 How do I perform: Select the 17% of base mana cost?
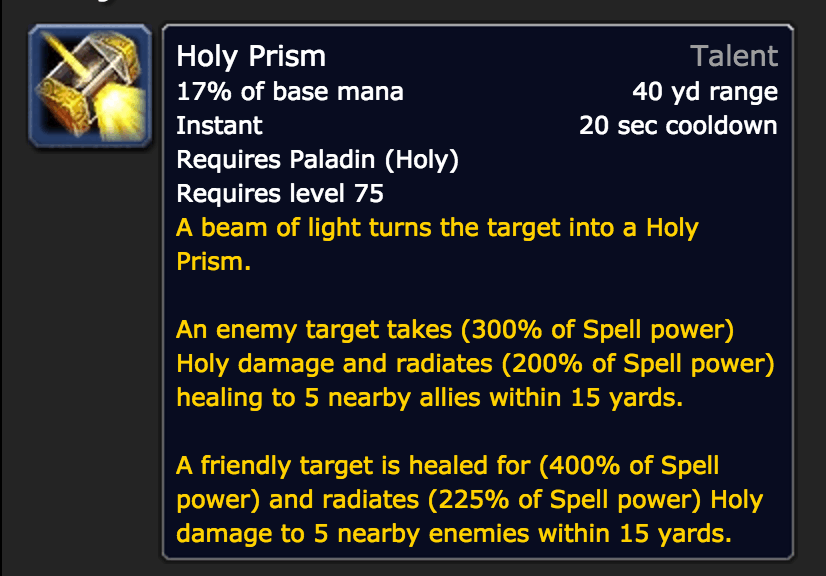point(290,92)
